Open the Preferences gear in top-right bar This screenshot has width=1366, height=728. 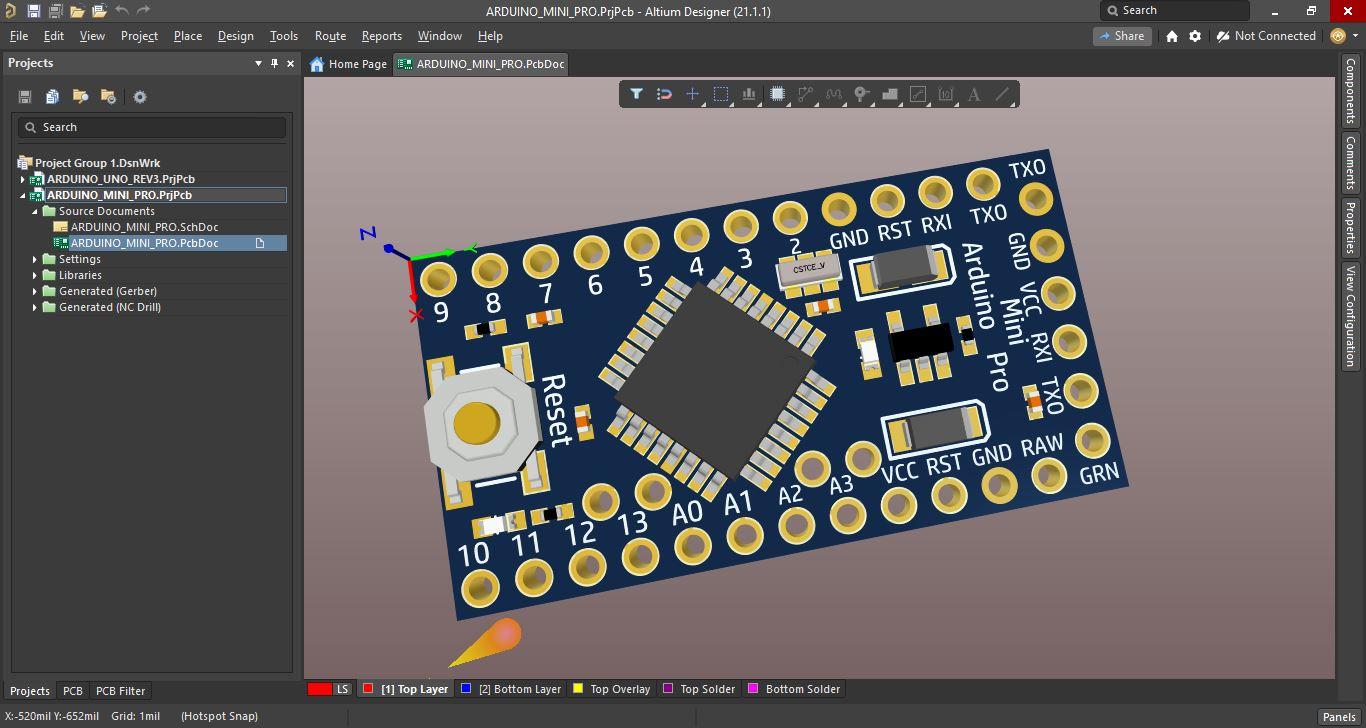tap(1195, 36)
